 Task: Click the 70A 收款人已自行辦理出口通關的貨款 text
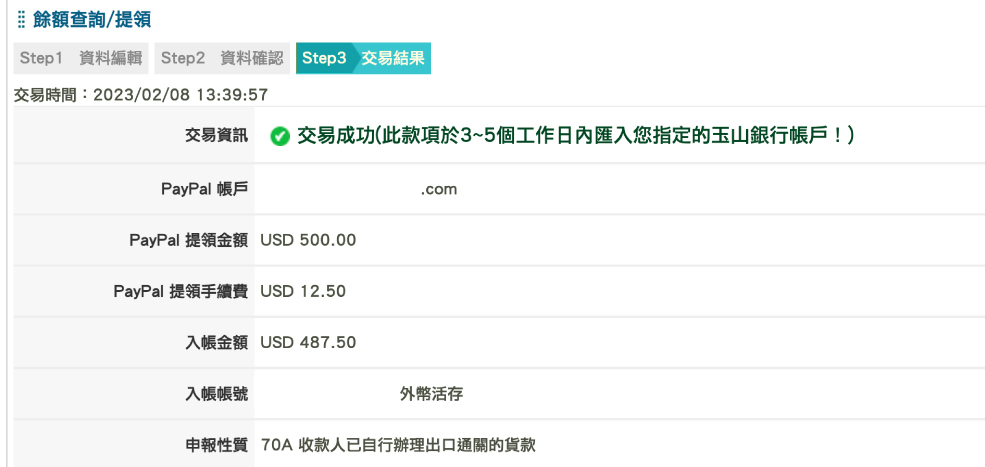(398, 446)
